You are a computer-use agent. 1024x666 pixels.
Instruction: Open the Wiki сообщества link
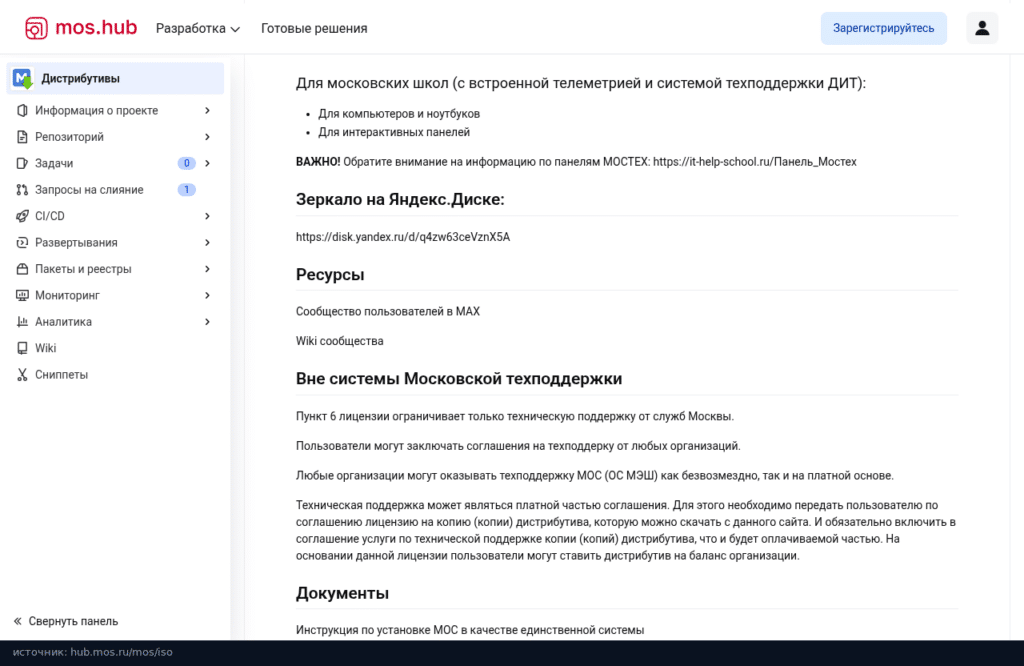[x=340, y=341]
